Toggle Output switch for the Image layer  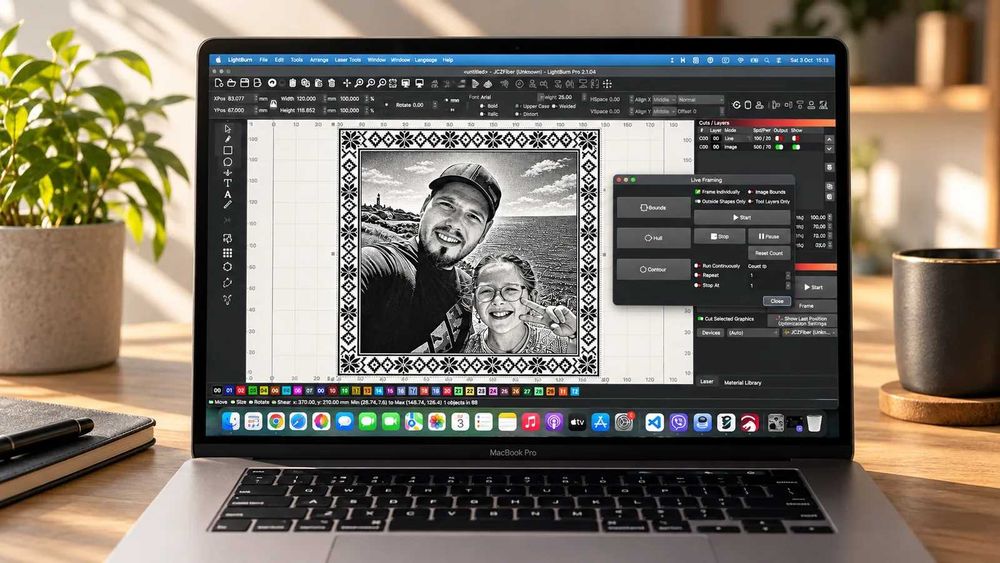tap(779, 147)
